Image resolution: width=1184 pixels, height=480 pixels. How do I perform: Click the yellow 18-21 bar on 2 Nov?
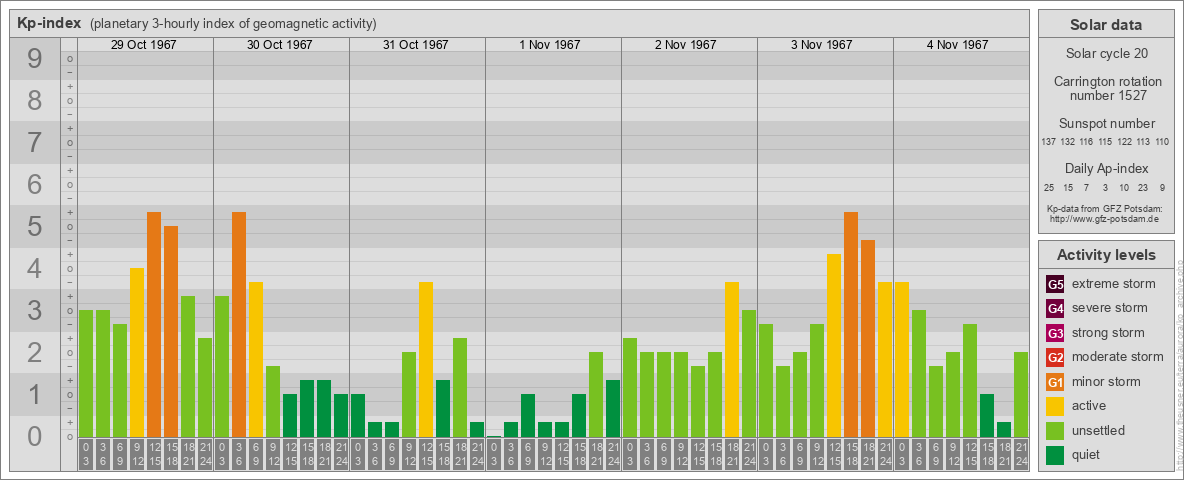tap(732, 359)
